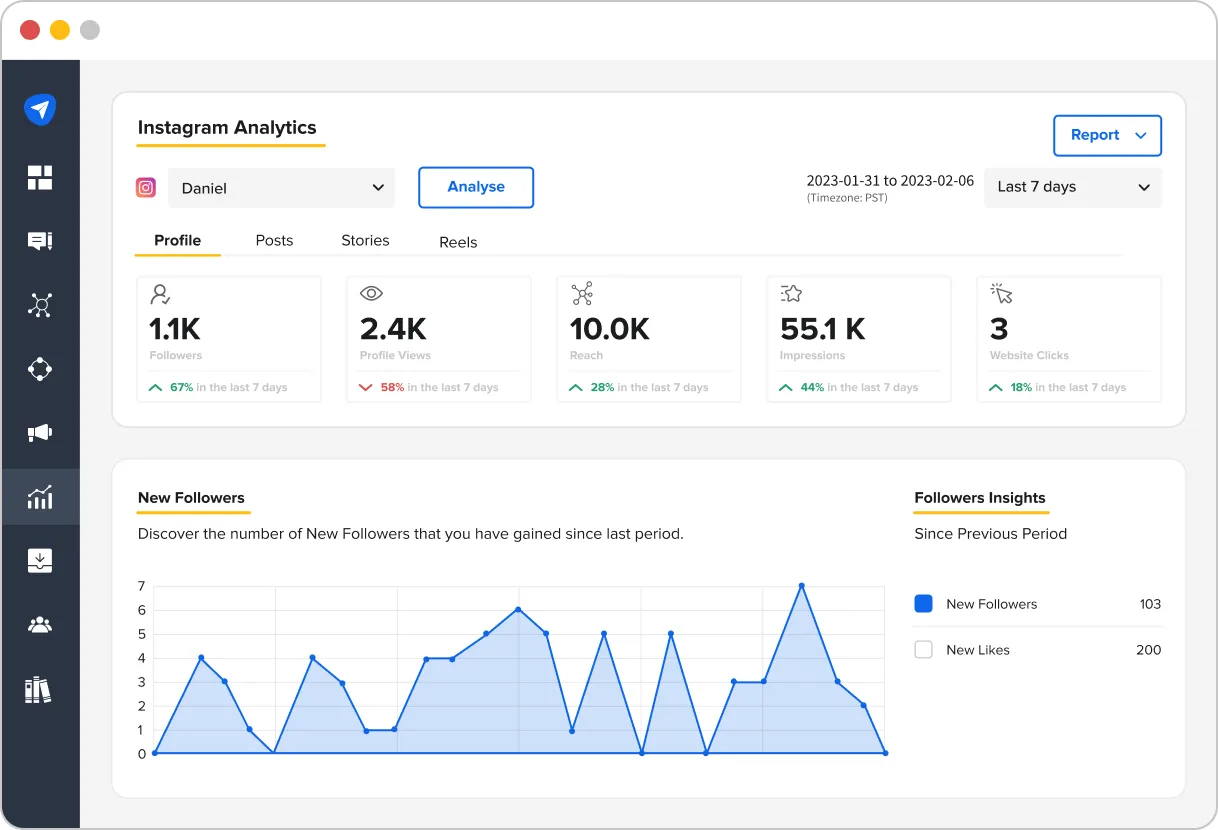Open the megaphone icon in sidebar

40,433
